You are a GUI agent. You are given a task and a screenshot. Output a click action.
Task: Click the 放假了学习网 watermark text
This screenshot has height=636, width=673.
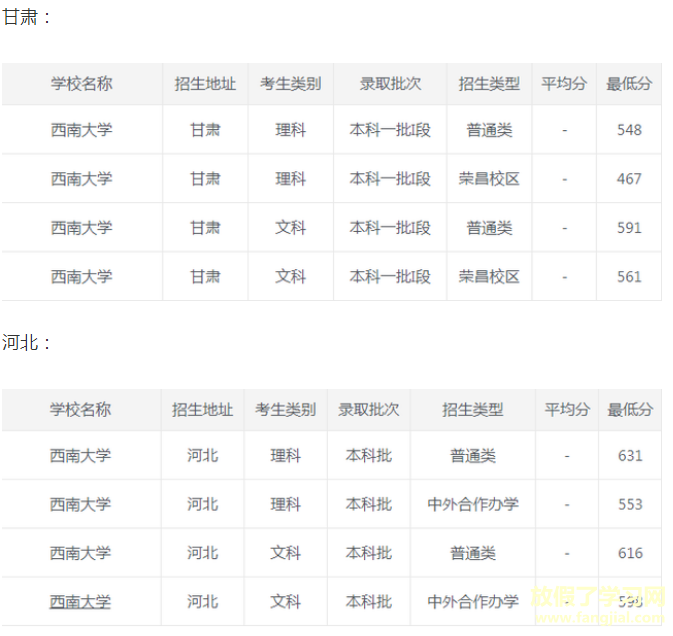coord(597,597)
